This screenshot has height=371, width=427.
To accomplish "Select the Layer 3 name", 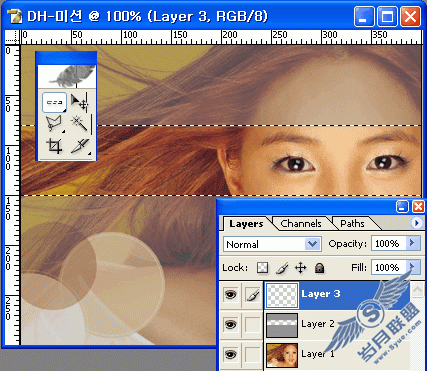I will point(321,294).
